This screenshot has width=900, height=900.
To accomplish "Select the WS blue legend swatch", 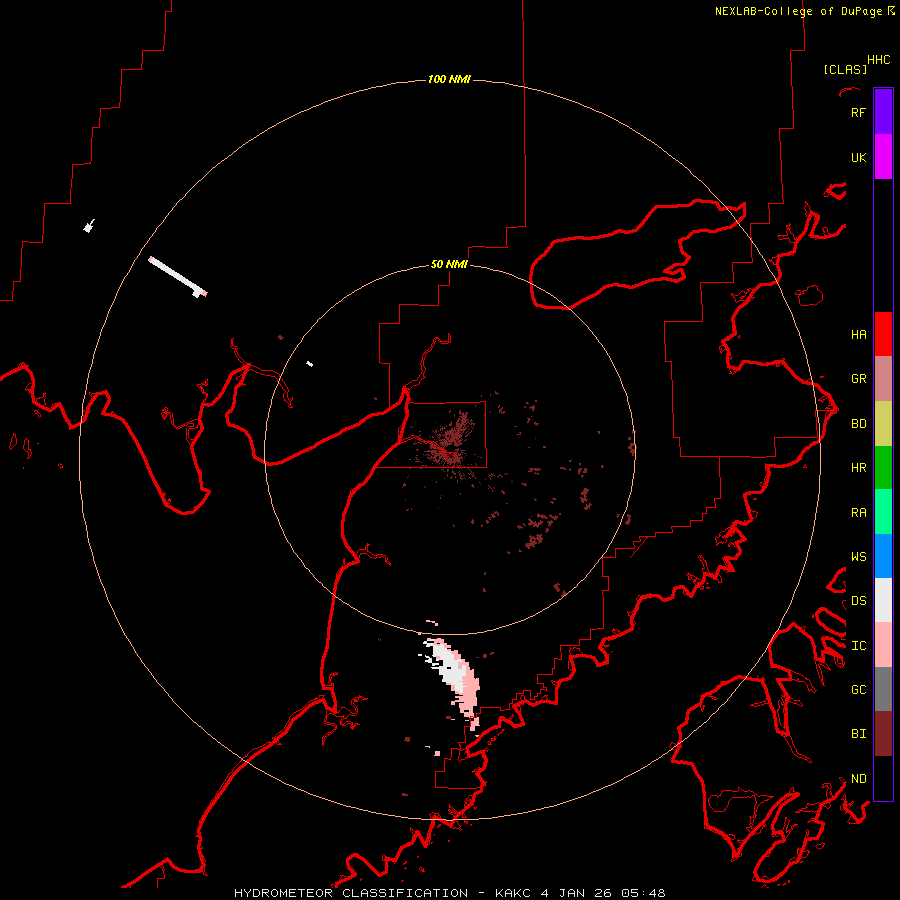I will tap(883, 556).
